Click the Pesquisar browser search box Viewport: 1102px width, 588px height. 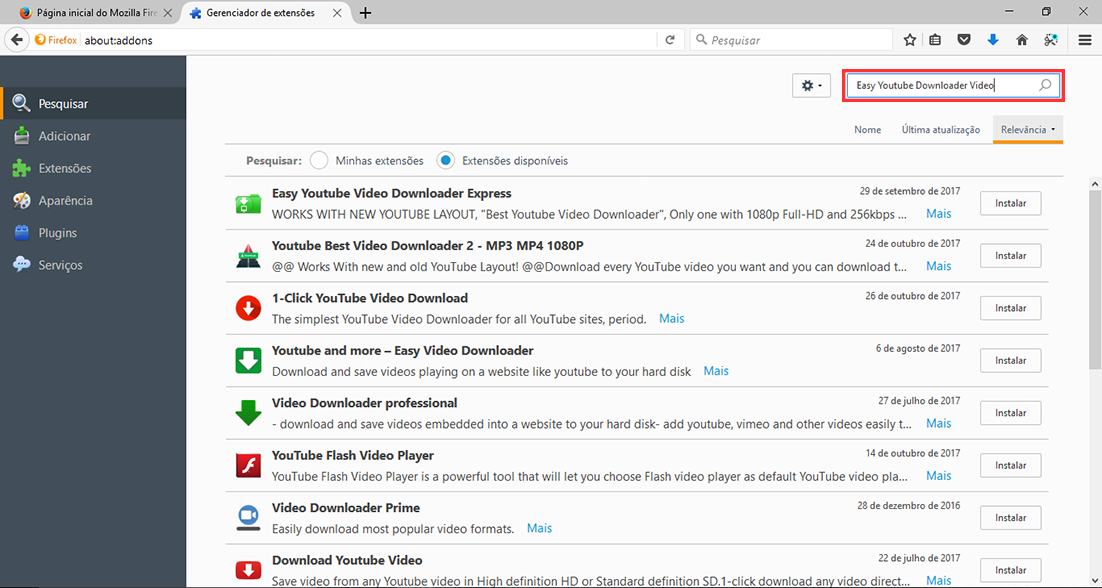(x=791, y=41)
